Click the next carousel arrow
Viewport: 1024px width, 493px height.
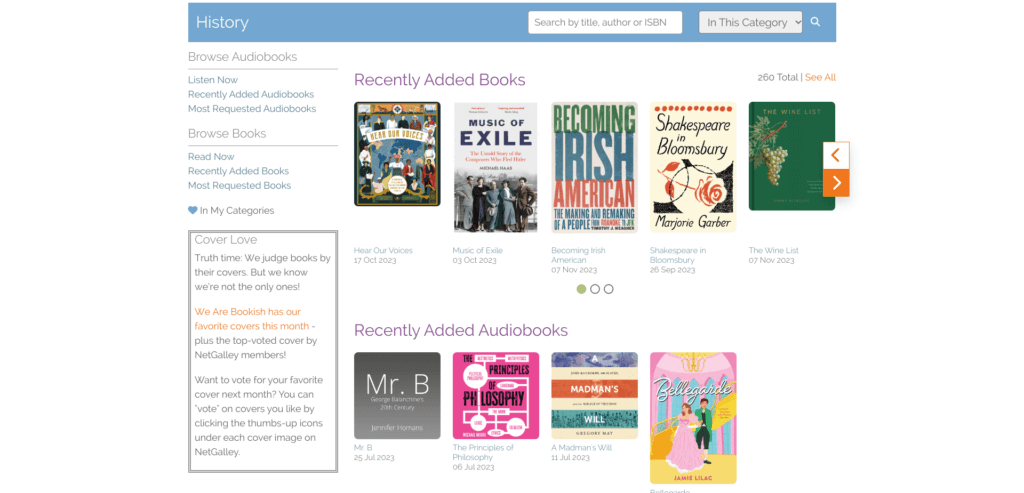(836, 183)
